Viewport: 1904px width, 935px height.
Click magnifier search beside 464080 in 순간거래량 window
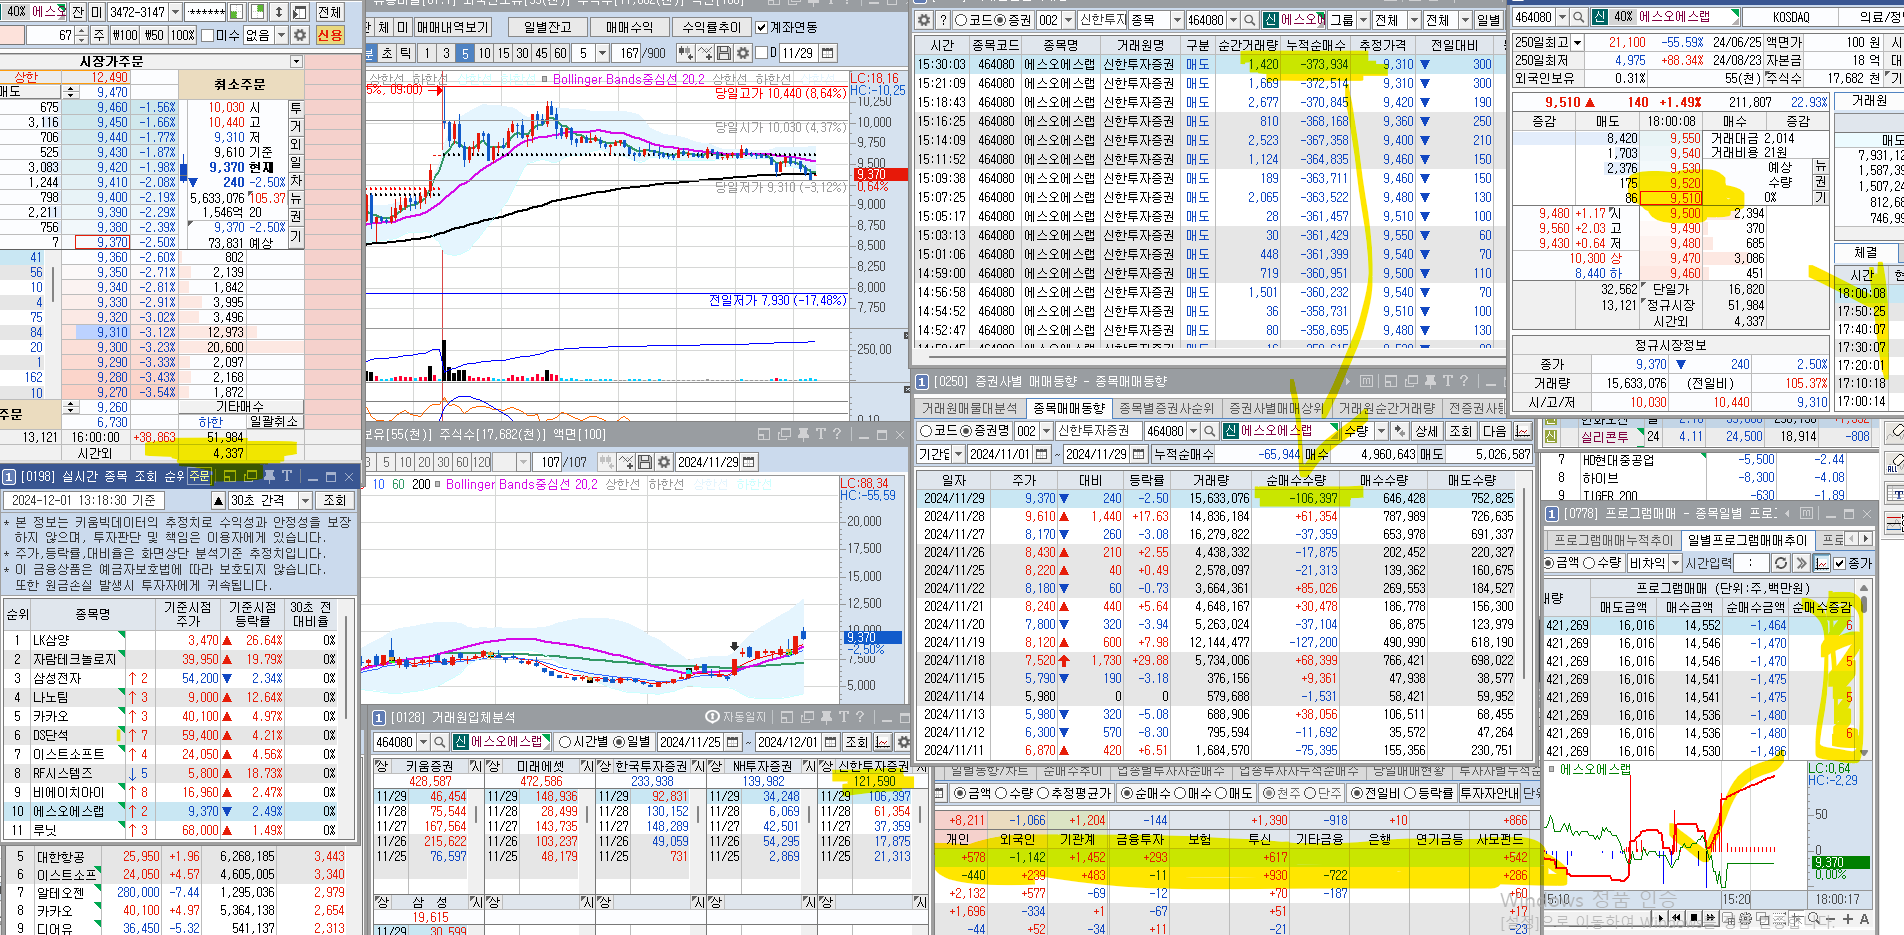1250,20
